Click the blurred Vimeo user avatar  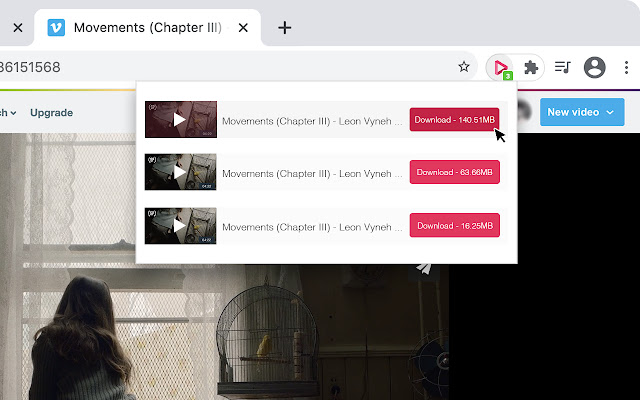point(524,112)
